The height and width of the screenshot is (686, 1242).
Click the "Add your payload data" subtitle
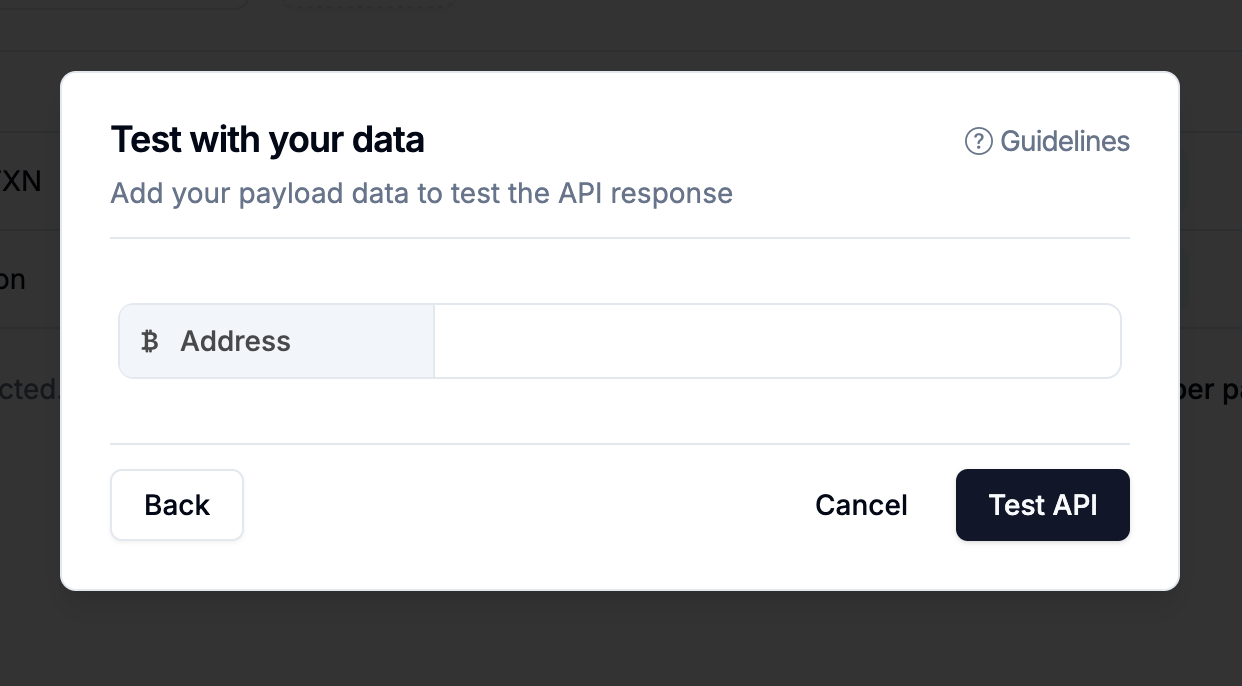pos(421,193)
